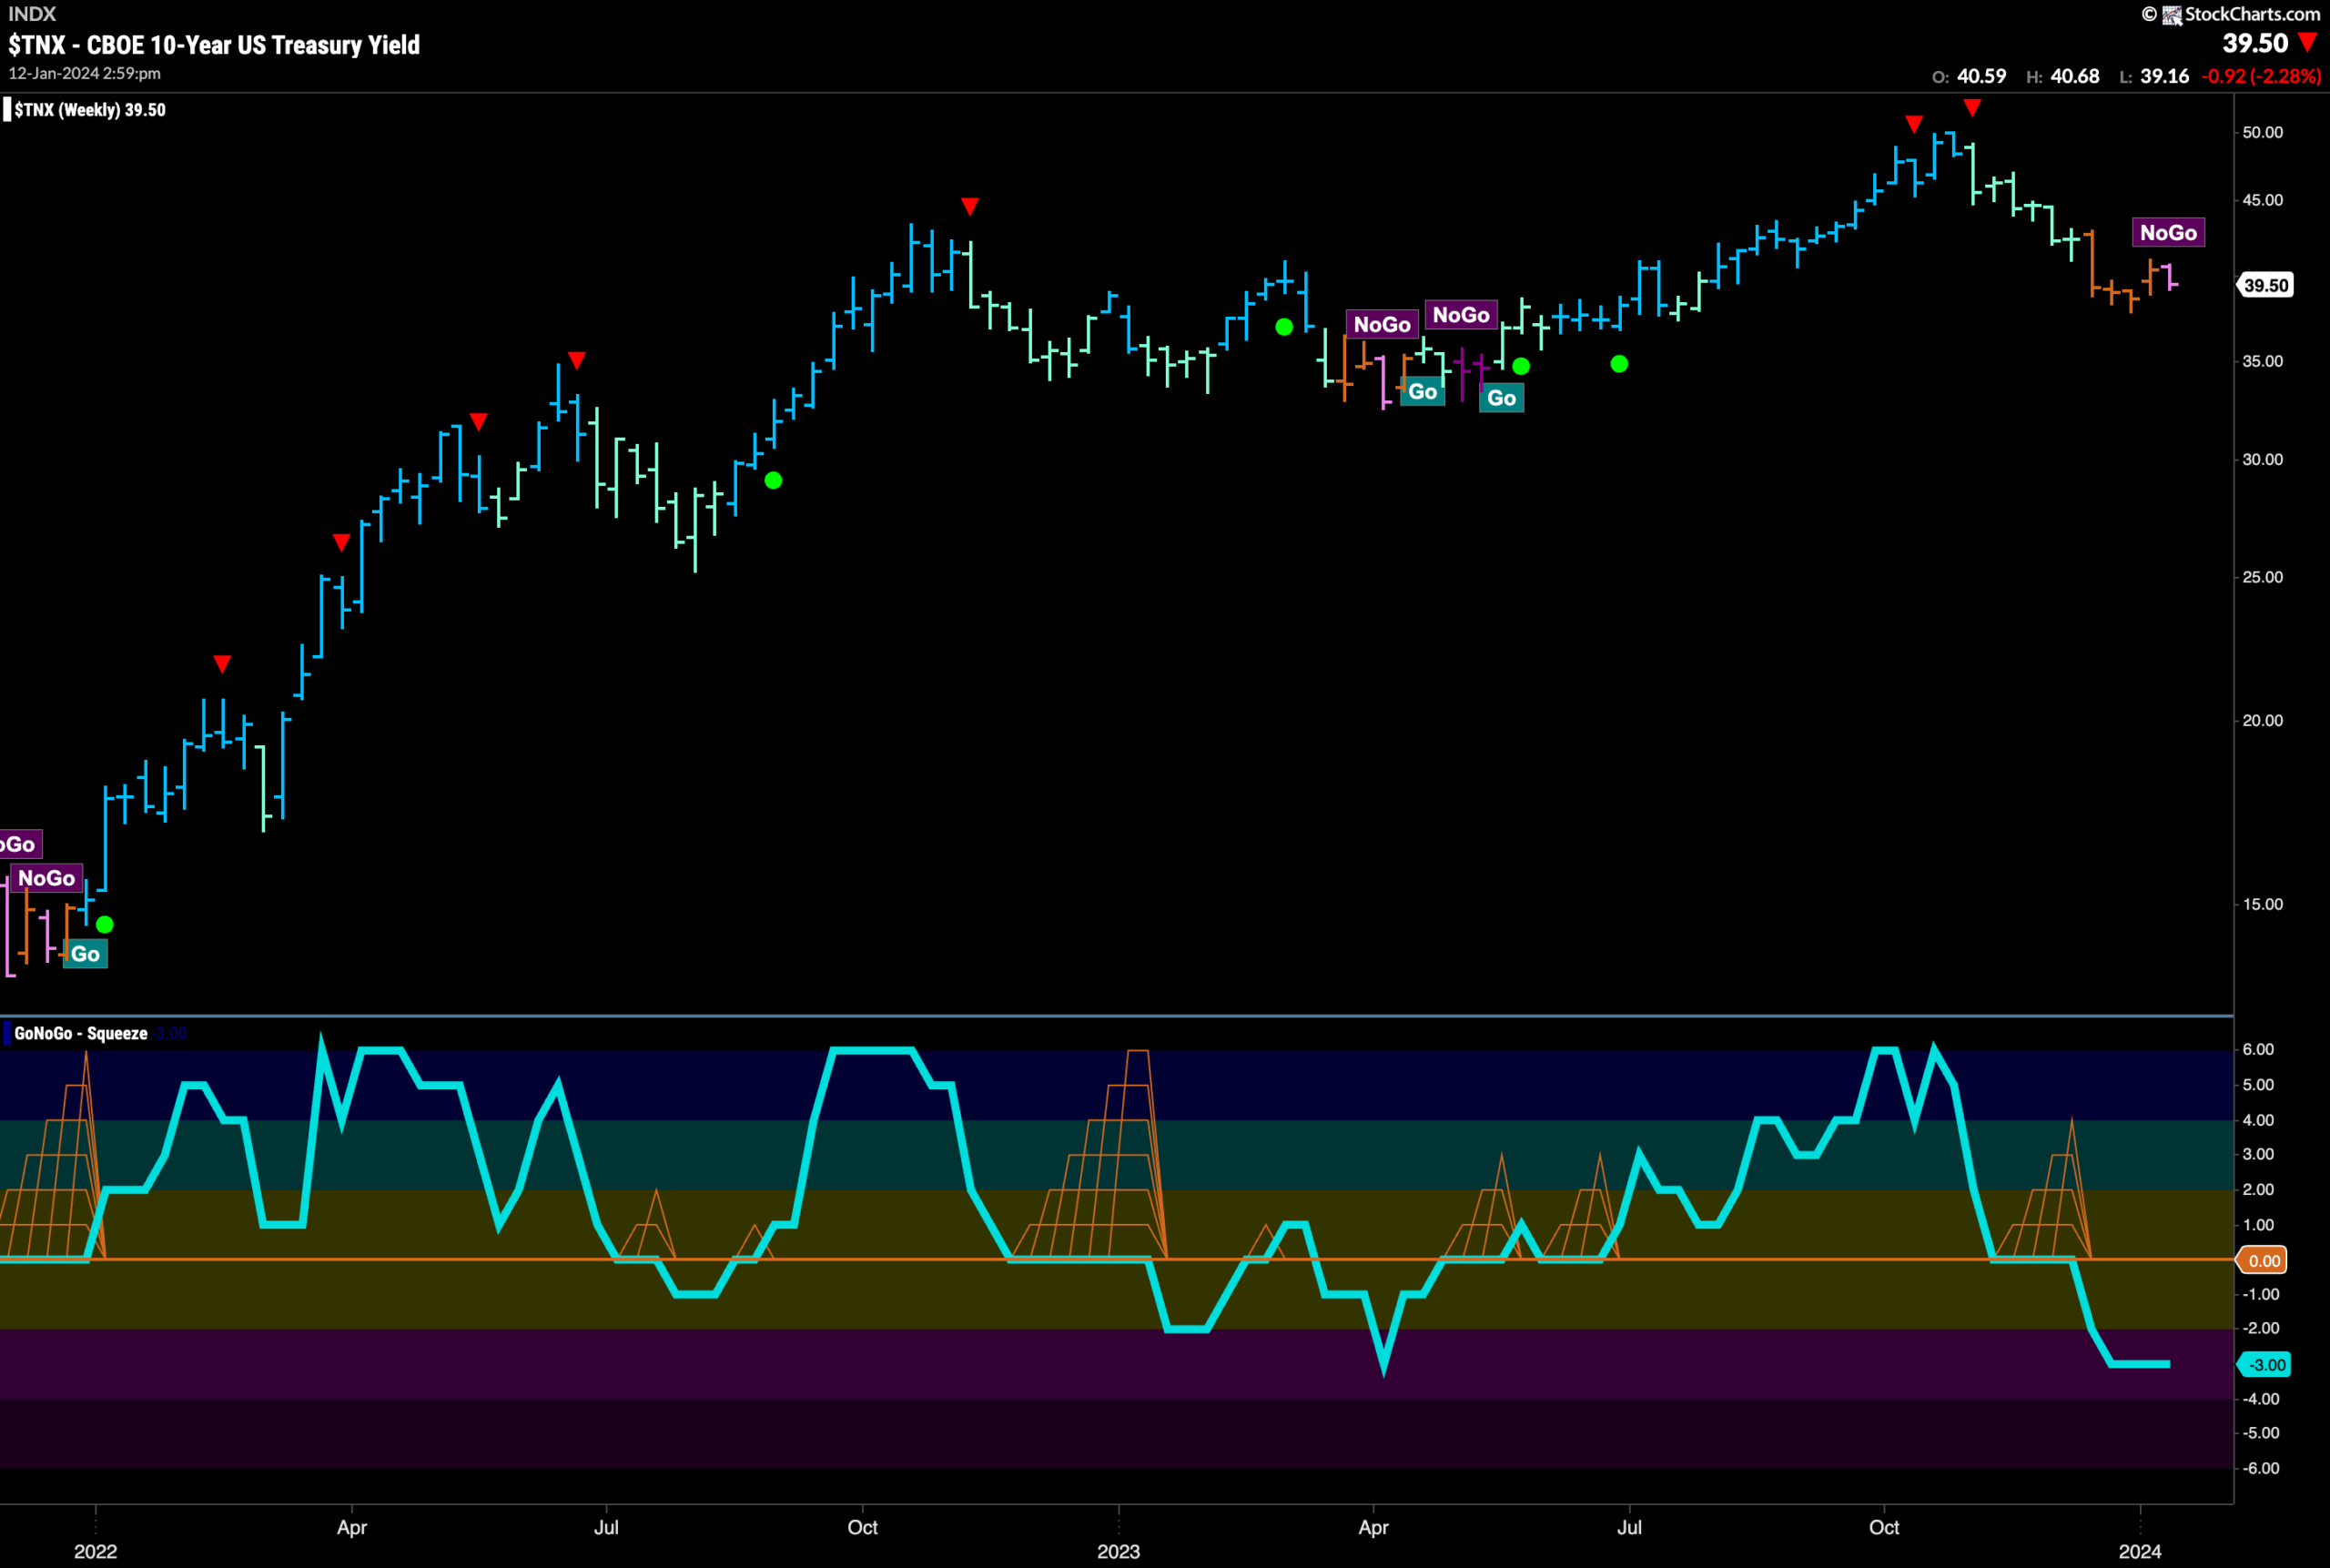Click the purple NoGo label dated near April 2023

1382,324
